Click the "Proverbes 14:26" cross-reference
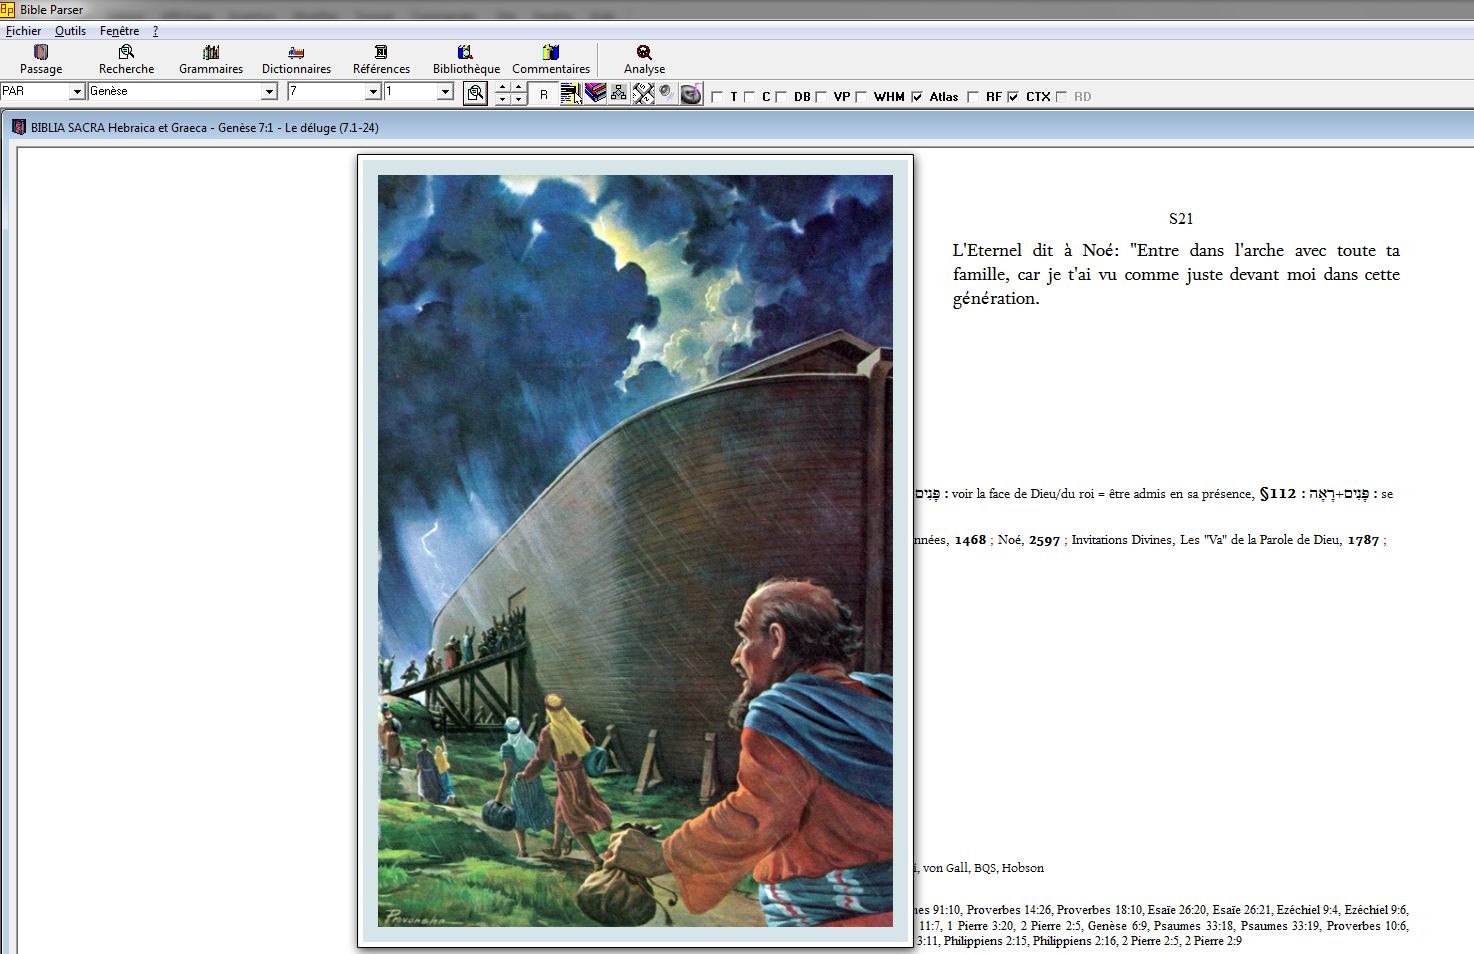1474x954 pixels. 1008,910
